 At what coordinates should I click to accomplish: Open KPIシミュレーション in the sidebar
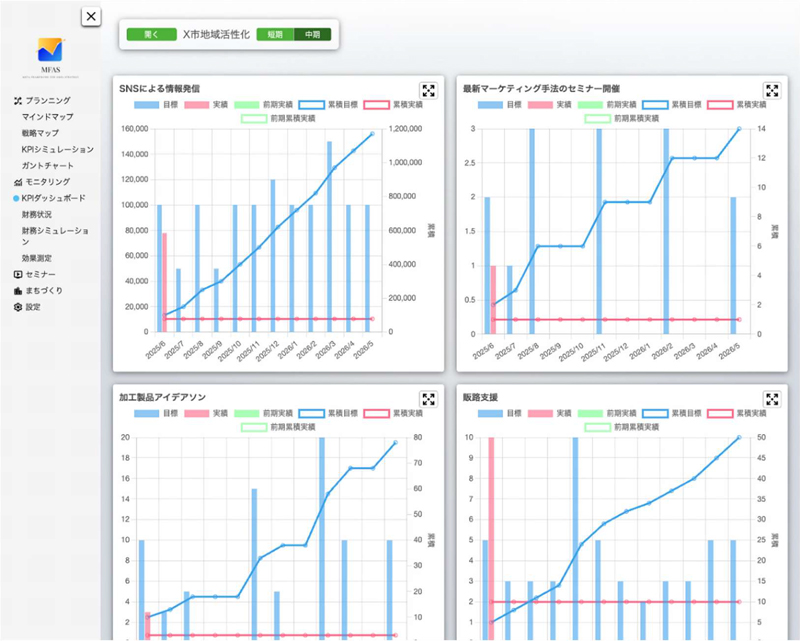(58, 150)
